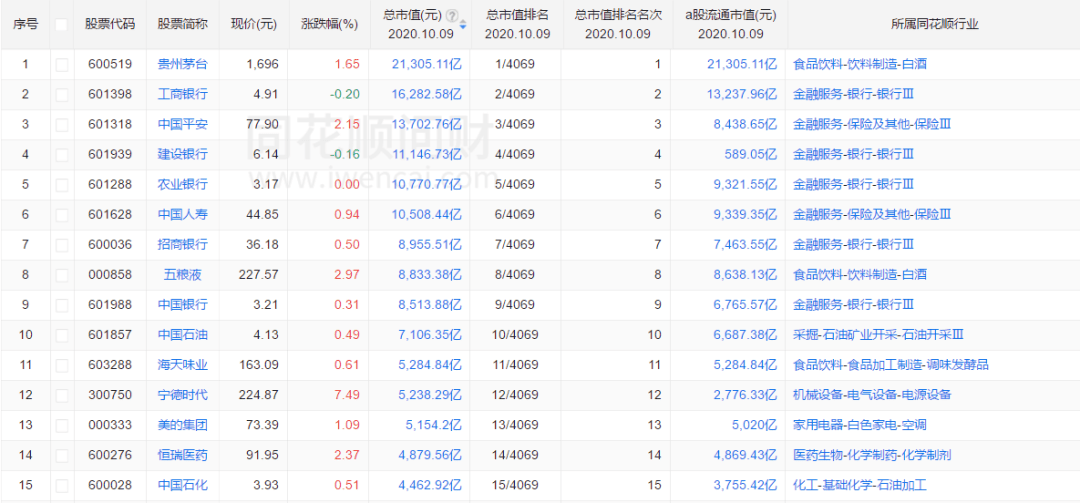Open the 五粮液 stock link
This screenshot has height=503, width=1080.
pyautogui.click(x=183, y=274)
